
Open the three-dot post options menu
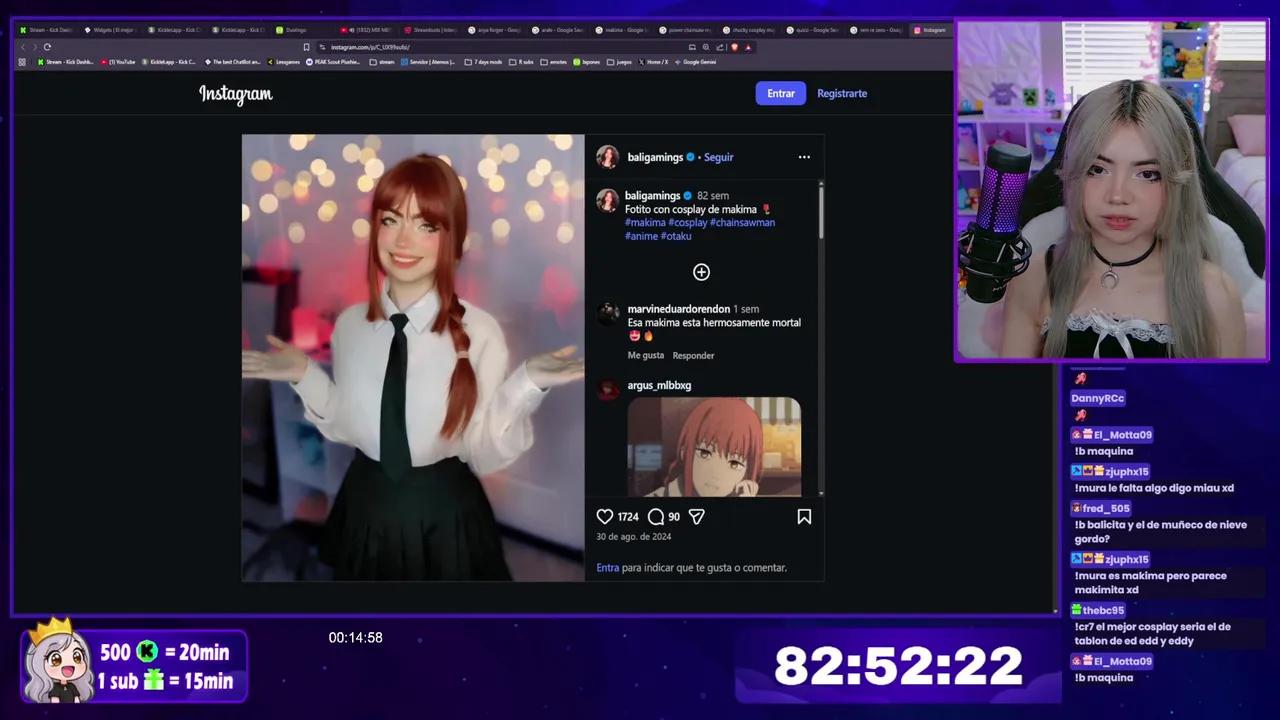click(x=804, y=157)
